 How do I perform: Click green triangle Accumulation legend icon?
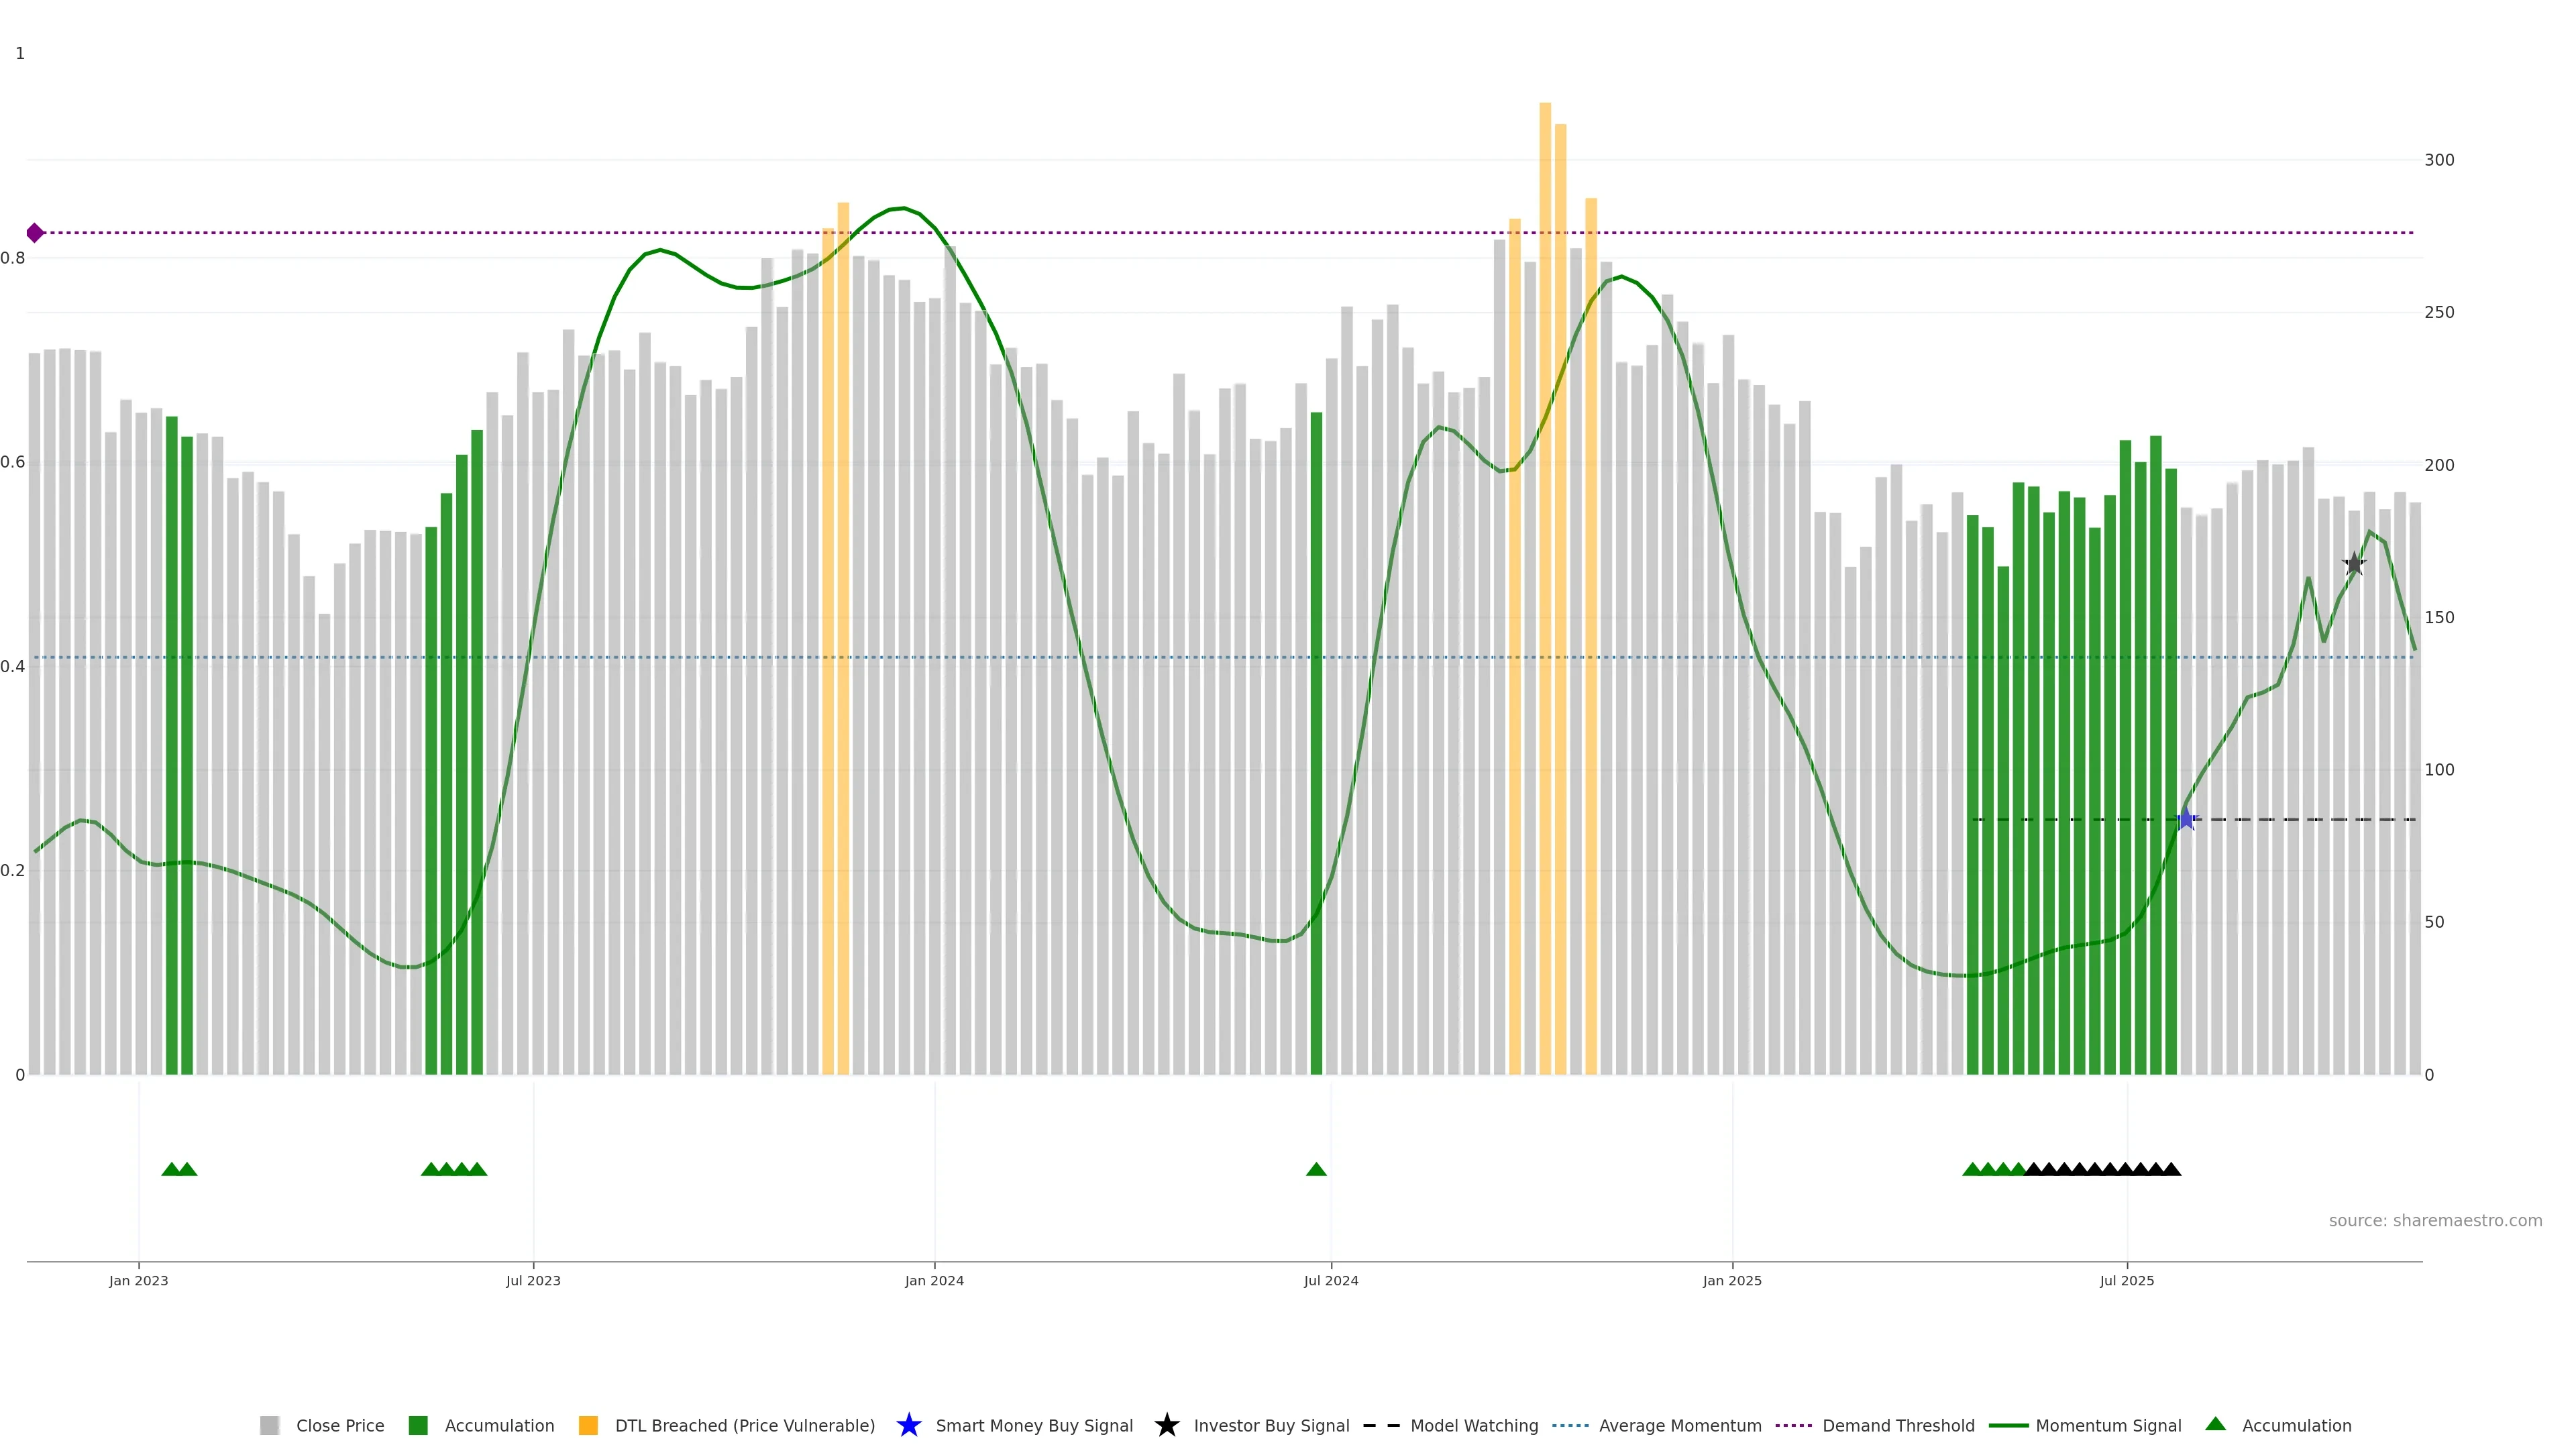(x=2215, y=1424)
